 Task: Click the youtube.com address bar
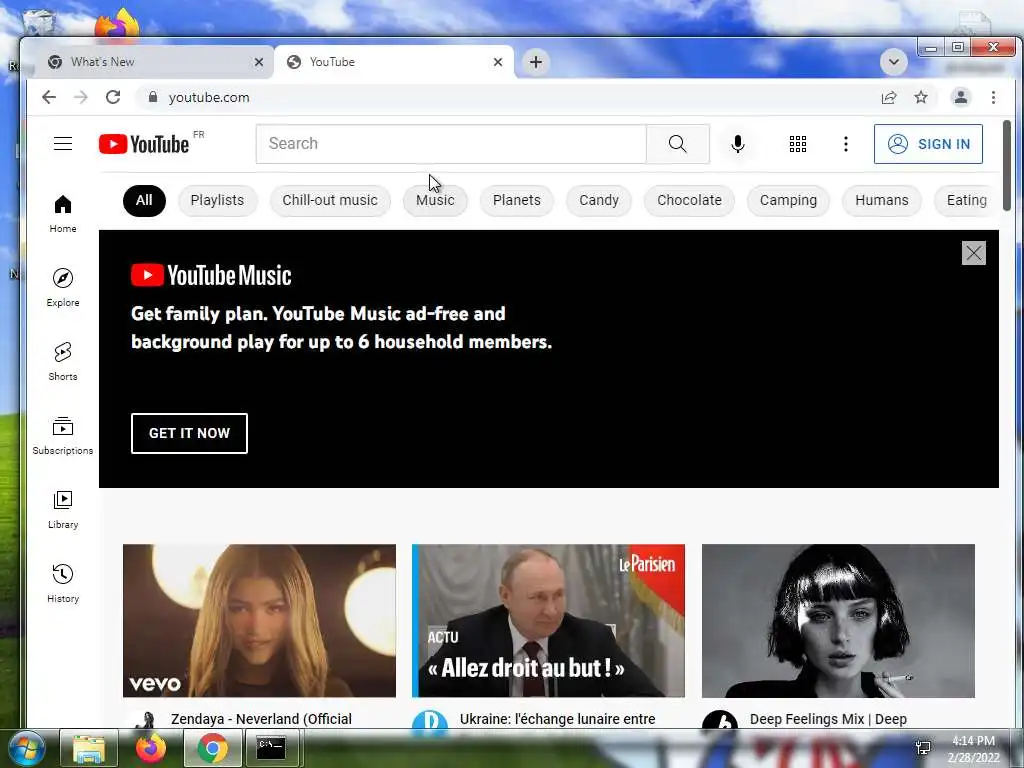click(503, 97)
